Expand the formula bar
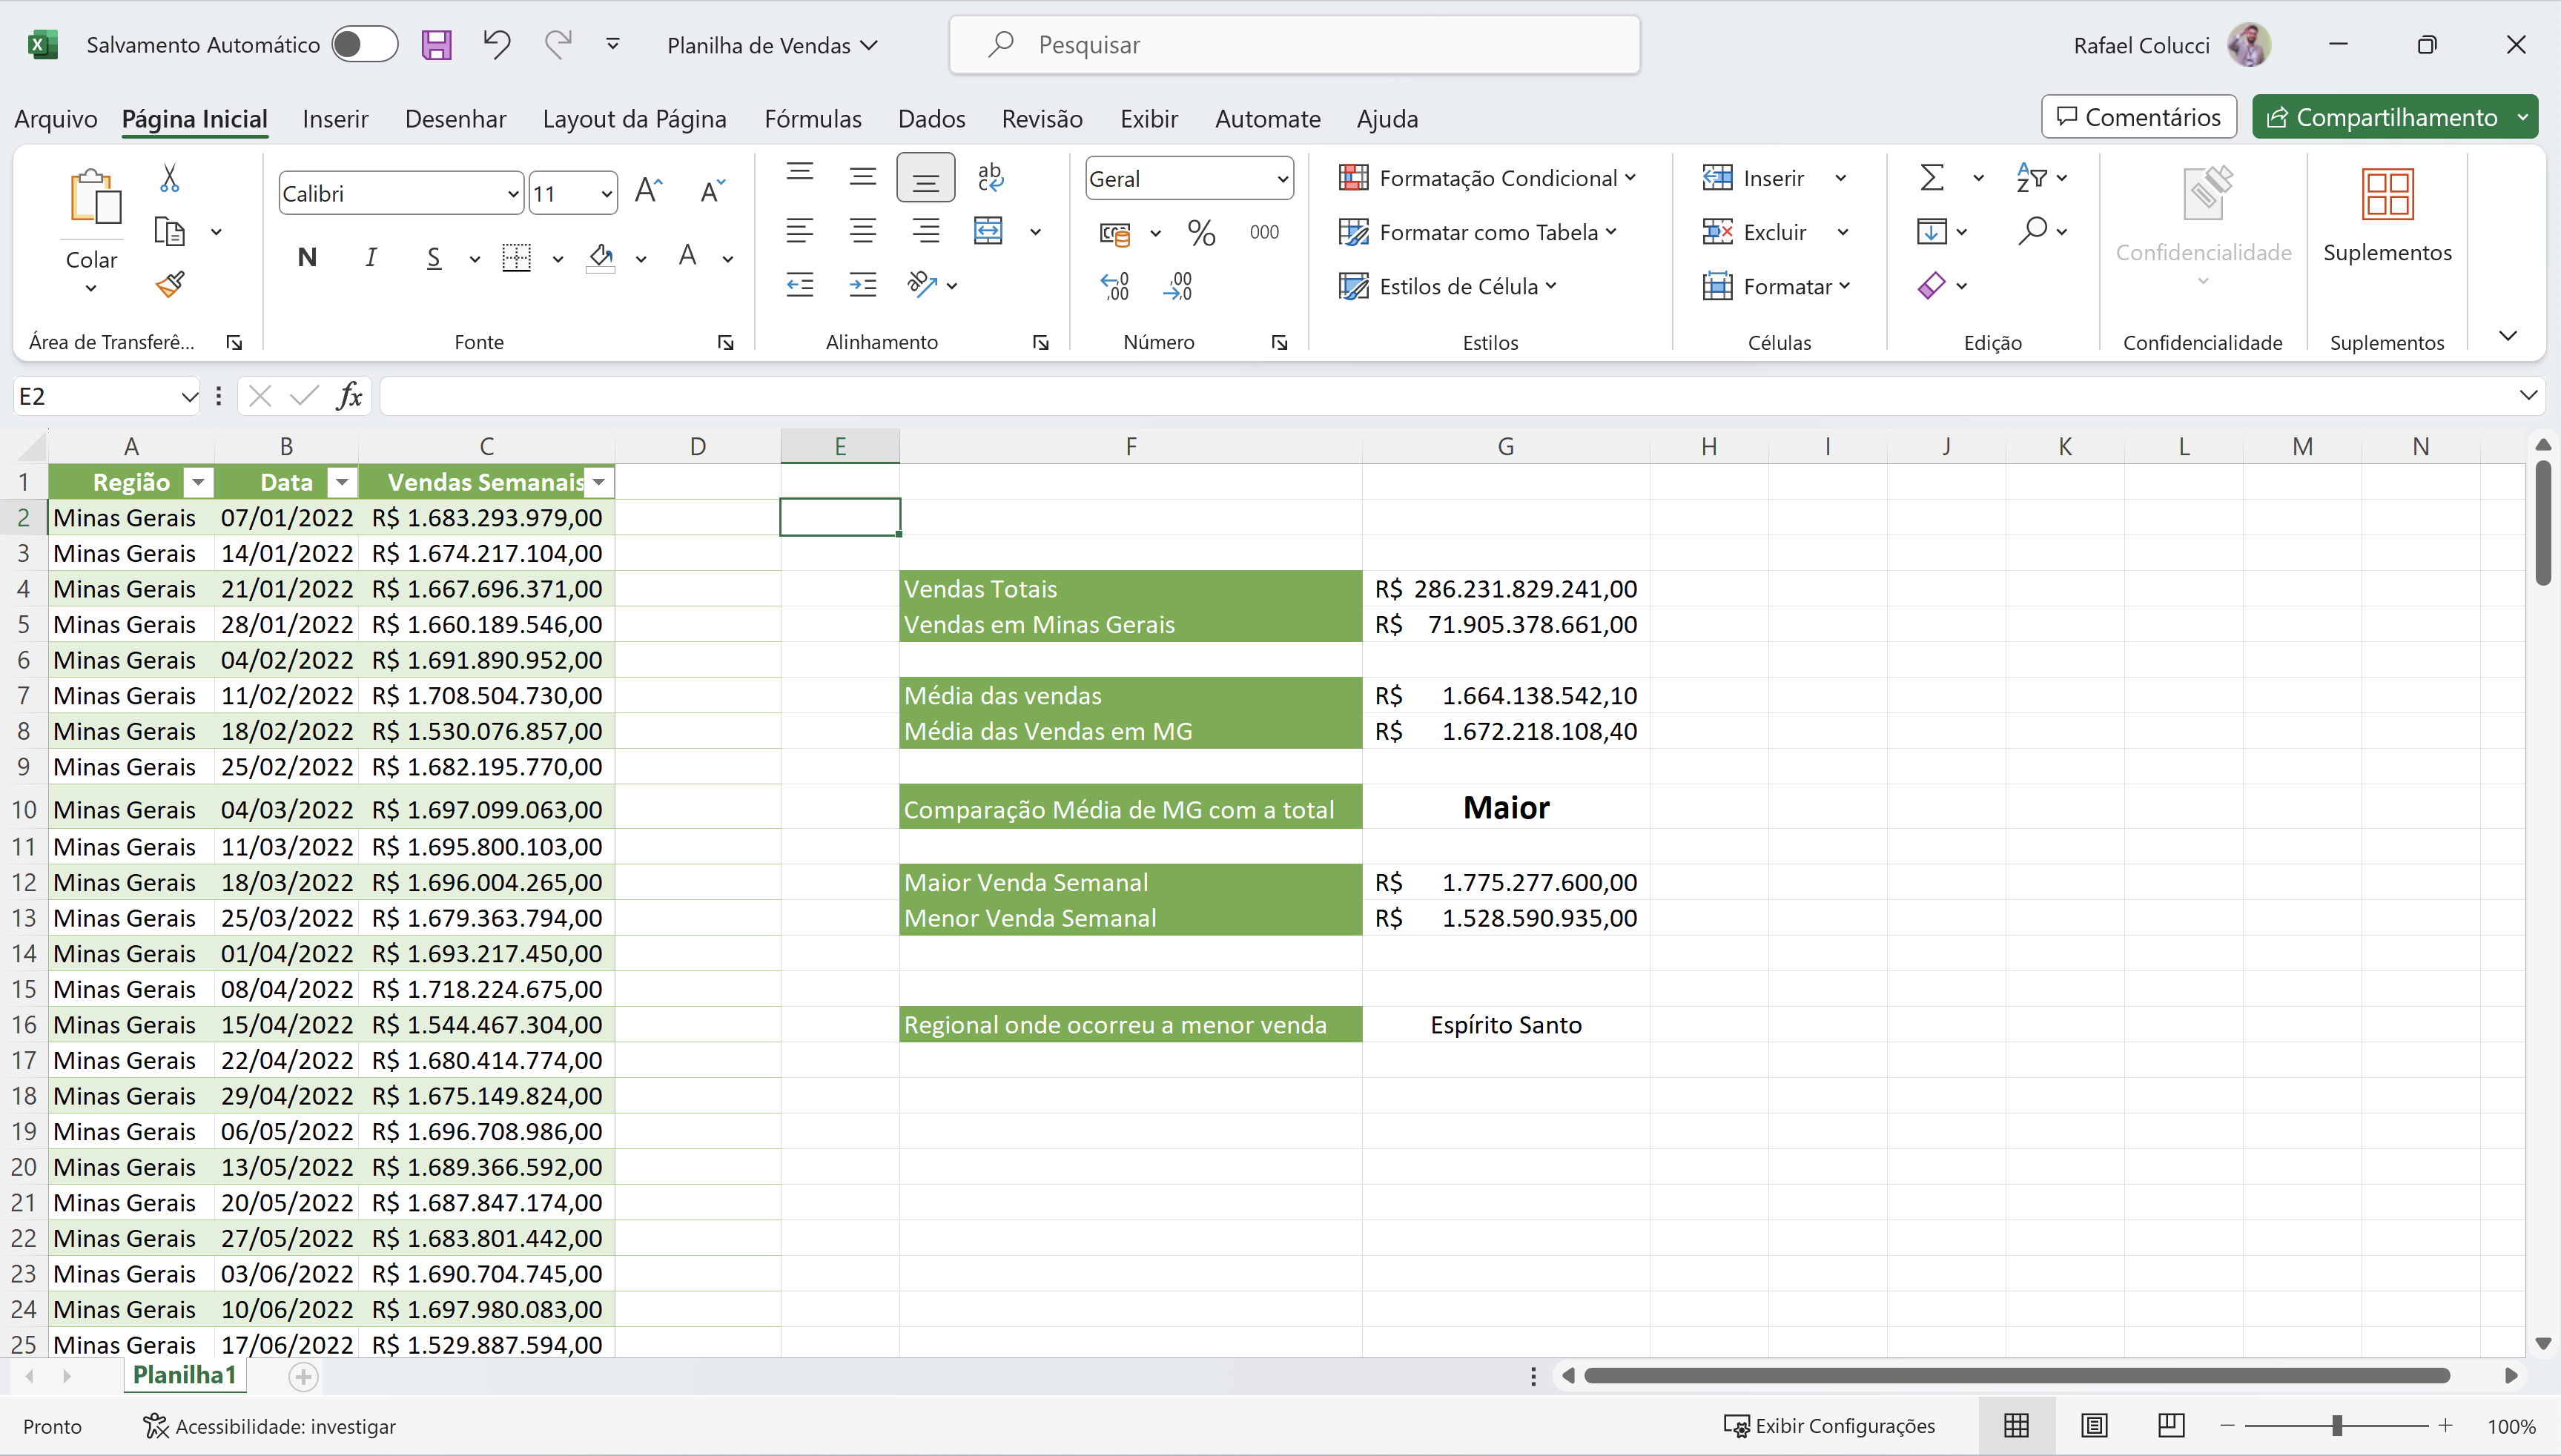 click(x=2527, y=395)
